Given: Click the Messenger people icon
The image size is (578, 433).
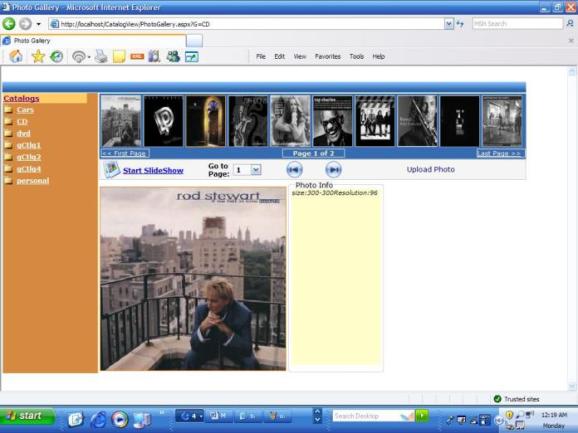Looking at the screenshot, I should pyautogui.click(x=173, y=56).
